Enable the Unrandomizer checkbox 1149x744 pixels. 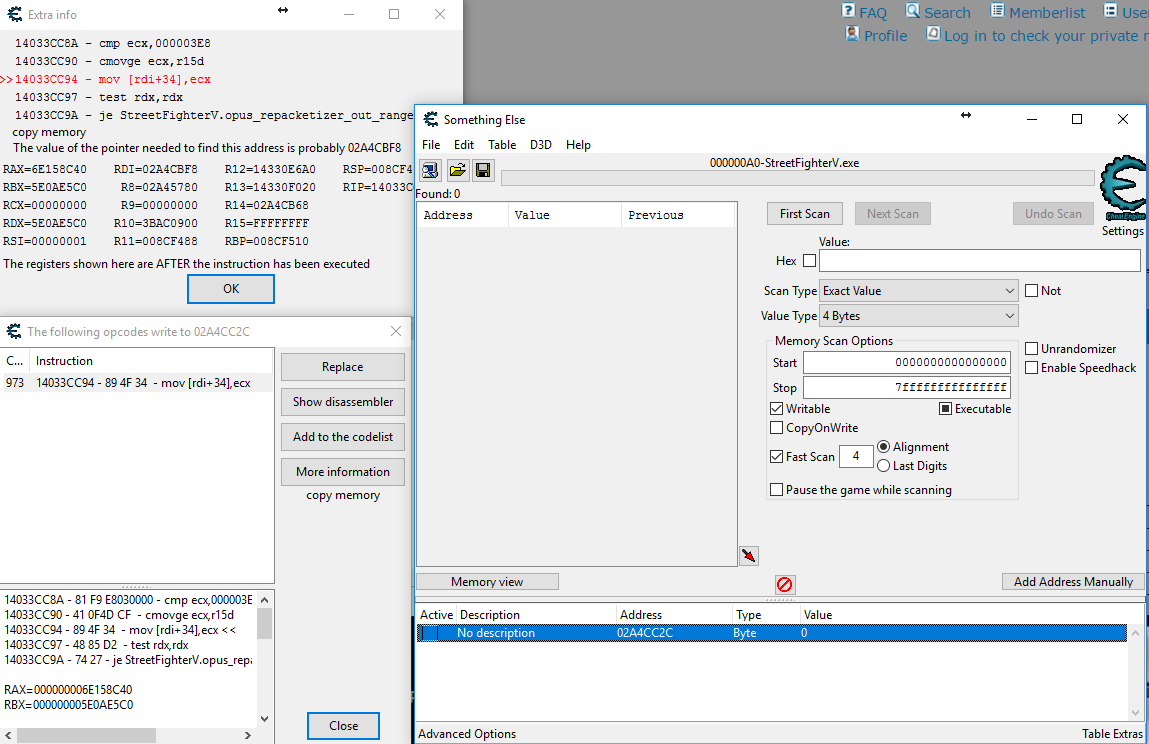(1032, 349)
